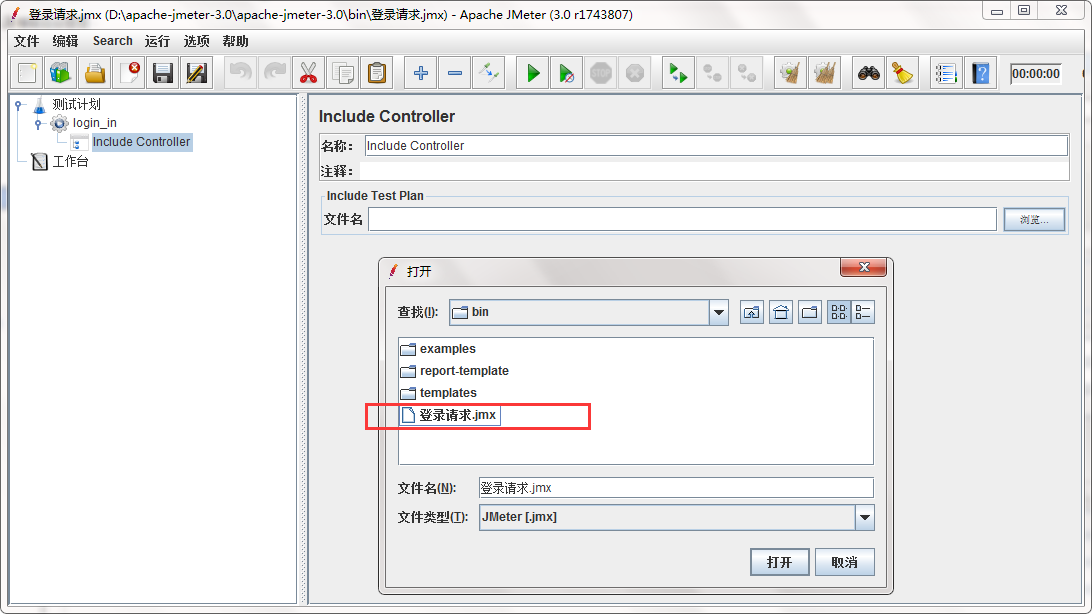This screenshot has height=614, width=1092.
Task: Select the examples folder
Action: coord(438,349)
